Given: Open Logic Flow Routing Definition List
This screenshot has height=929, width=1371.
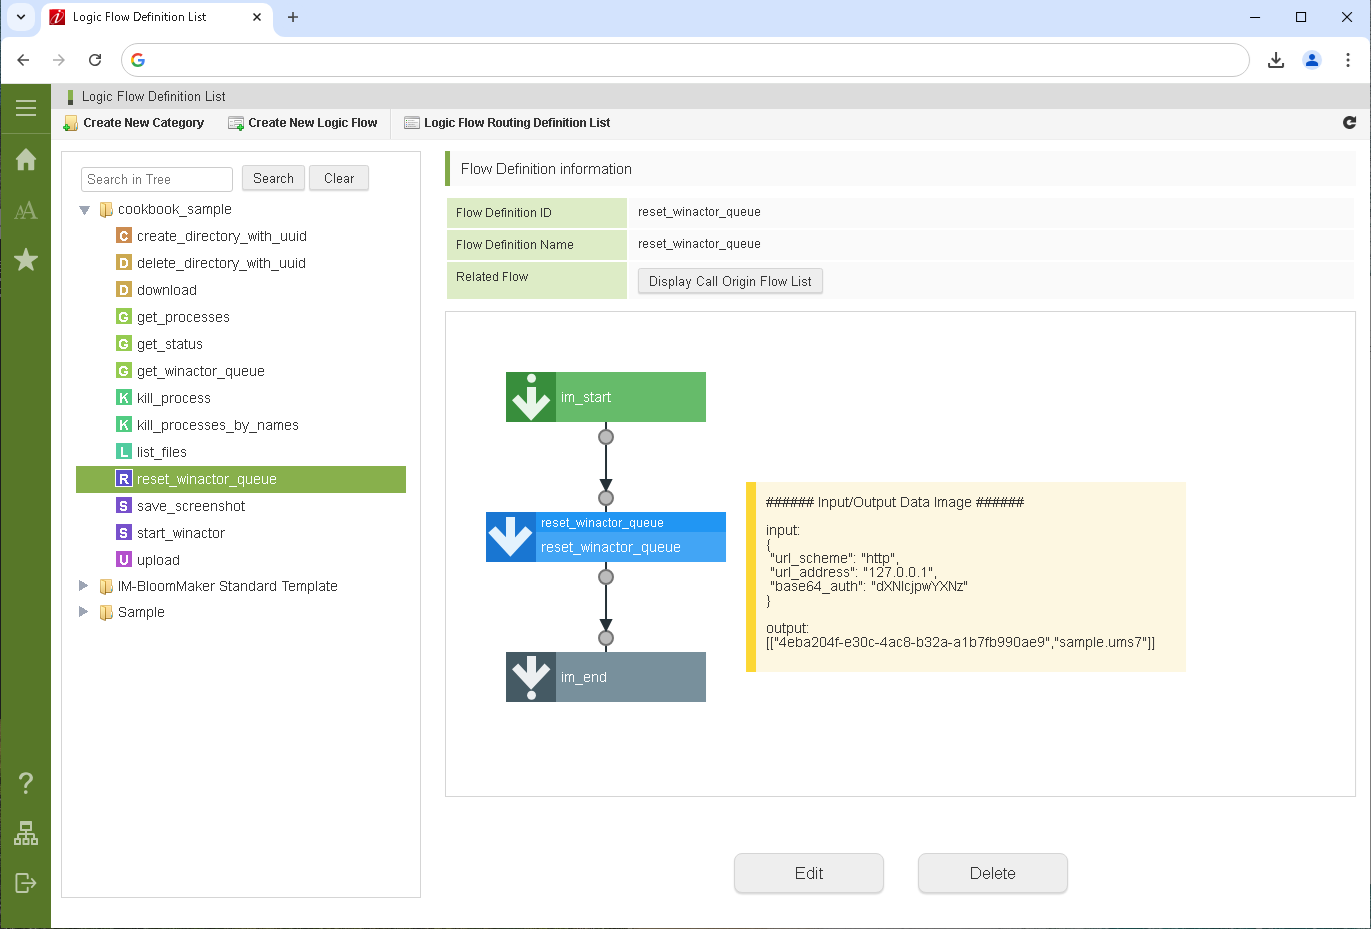Looking at the screenshot, I should tap(507, 123).
